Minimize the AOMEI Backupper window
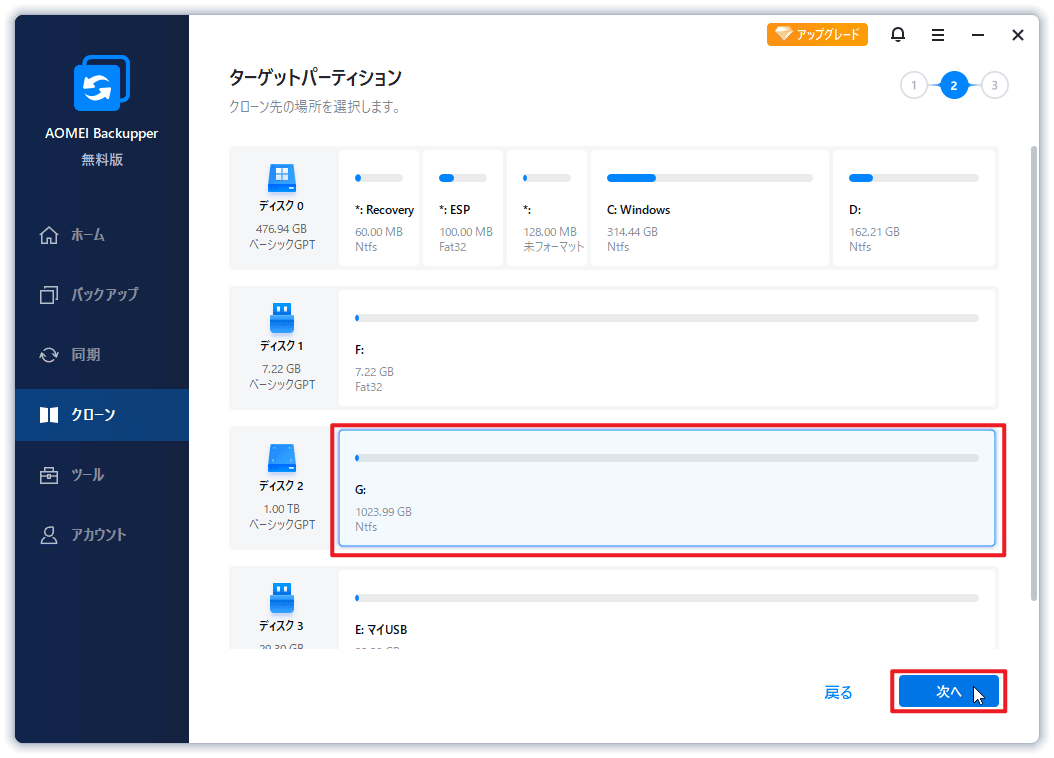 (978, 35)
